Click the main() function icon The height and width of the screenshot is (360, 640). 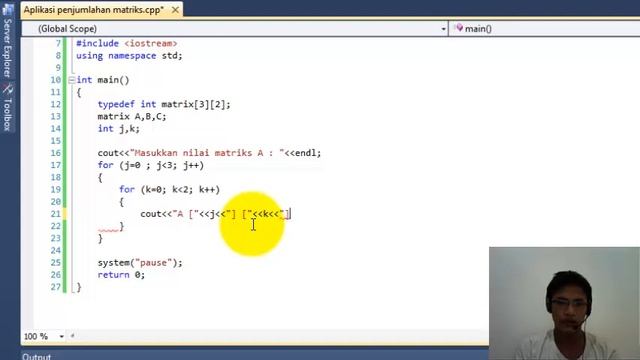click(x=459, y=28)
